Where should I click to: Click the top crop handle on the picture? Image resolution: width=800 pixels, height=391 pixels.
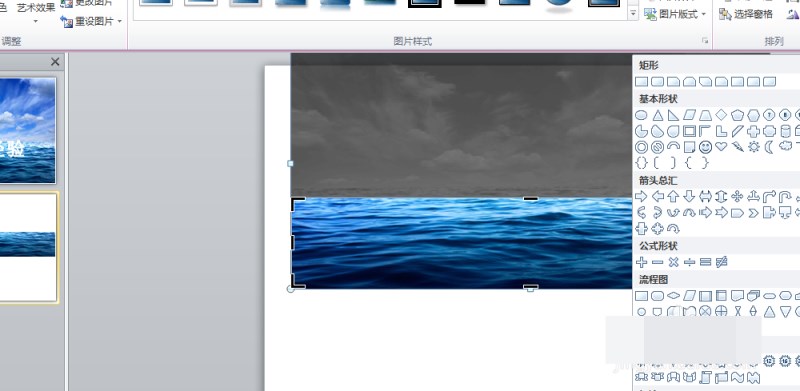coord(531,199)
